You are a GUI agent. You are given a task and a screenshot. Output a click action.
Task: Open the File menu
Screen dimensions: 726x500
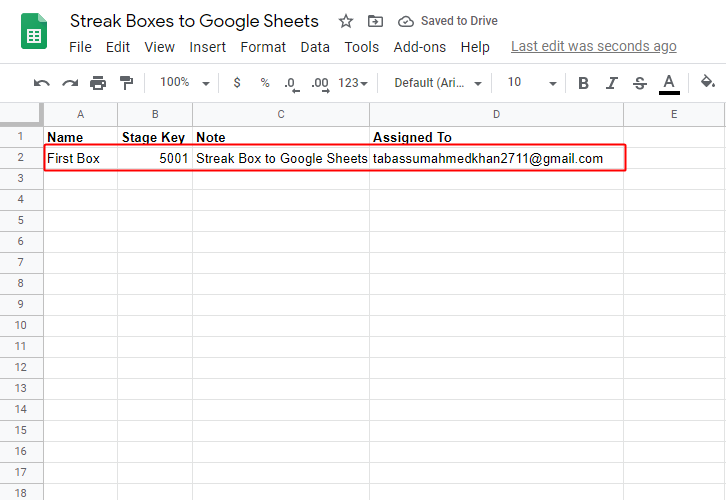pos(81,47)
